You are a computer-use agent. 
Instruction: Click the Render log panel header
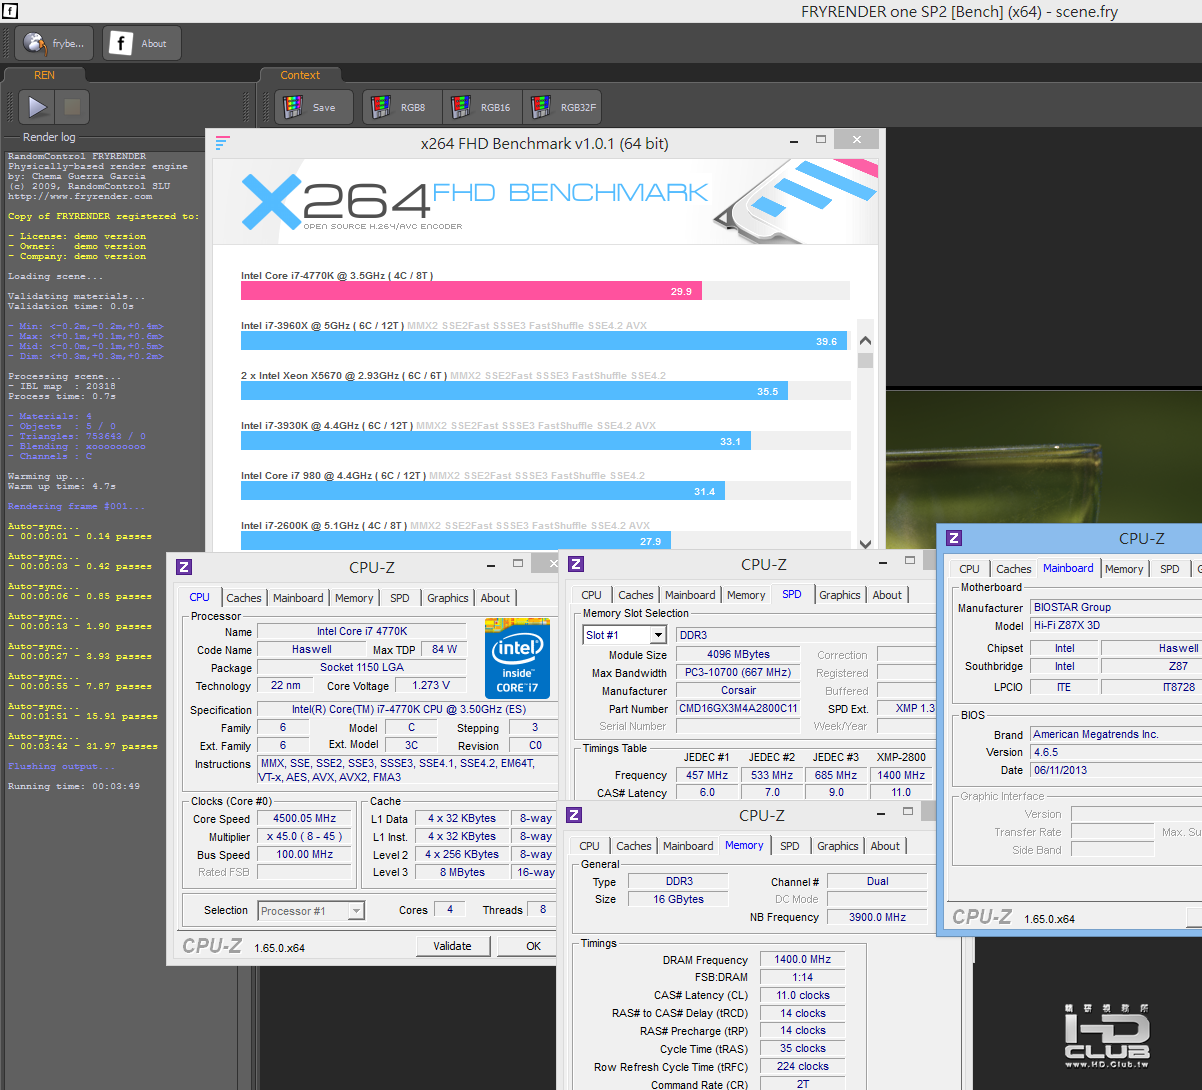coord(49,137)
